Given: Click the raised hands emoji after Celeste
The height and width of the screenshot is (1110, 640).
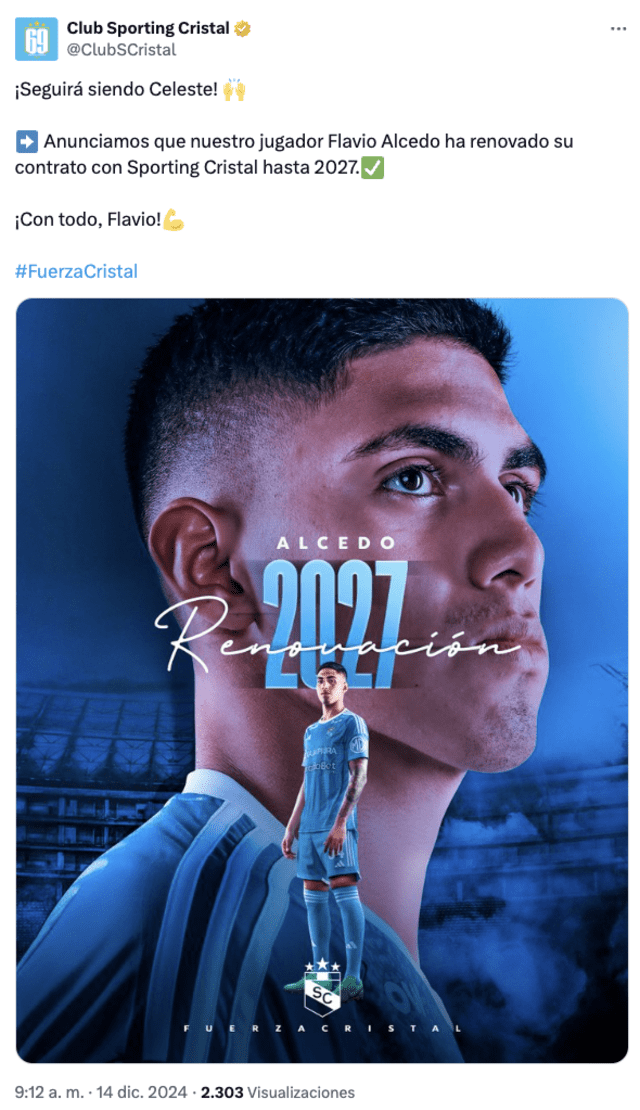Looking at the screenshot, I should pyautogui.click(x=234, y=90).
